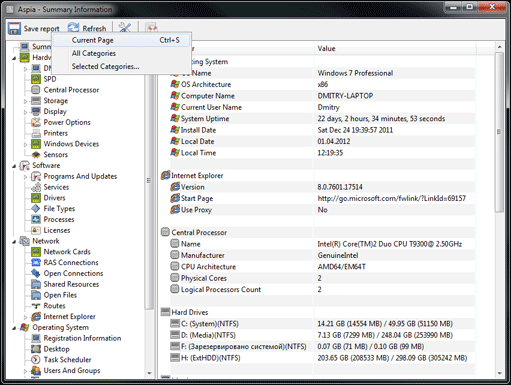Screen dimensions: 511x385
Task: Click the right pane scroll down arrow
Action: tap(499, 373)
